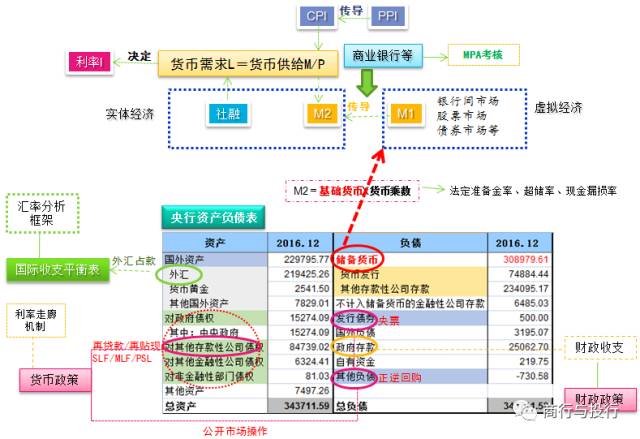Select the blue 社融 box
The height and width of the screenshot is (439, 640).
(x=228, y=113)
